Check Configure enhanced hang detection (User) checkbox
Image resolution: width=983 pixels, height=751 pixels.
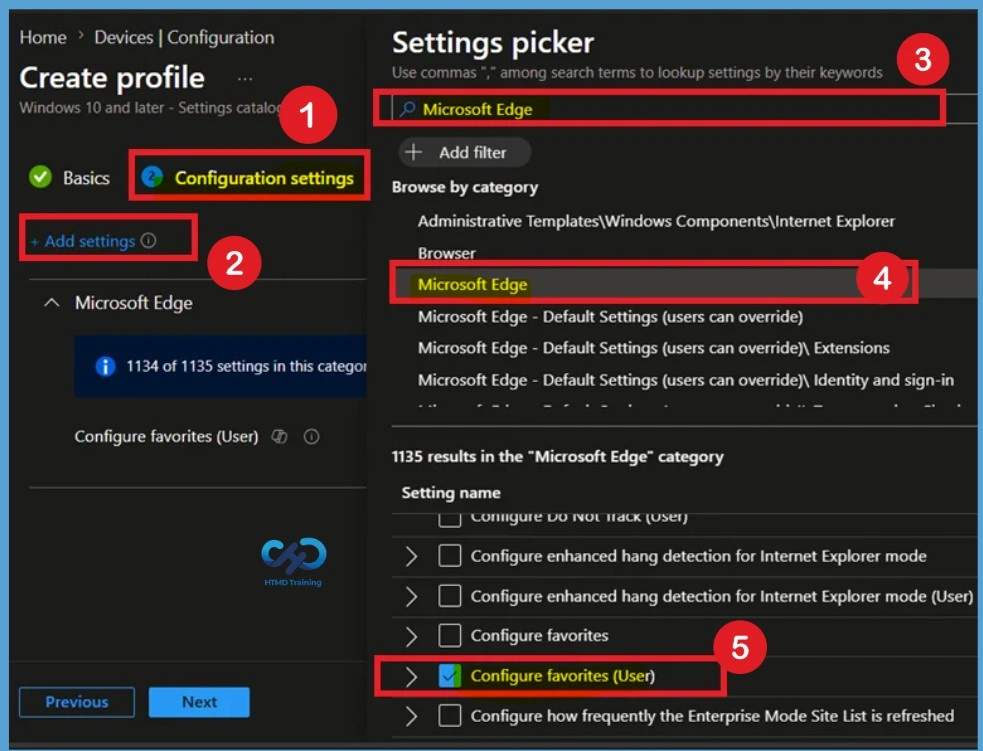coord(449,596)
